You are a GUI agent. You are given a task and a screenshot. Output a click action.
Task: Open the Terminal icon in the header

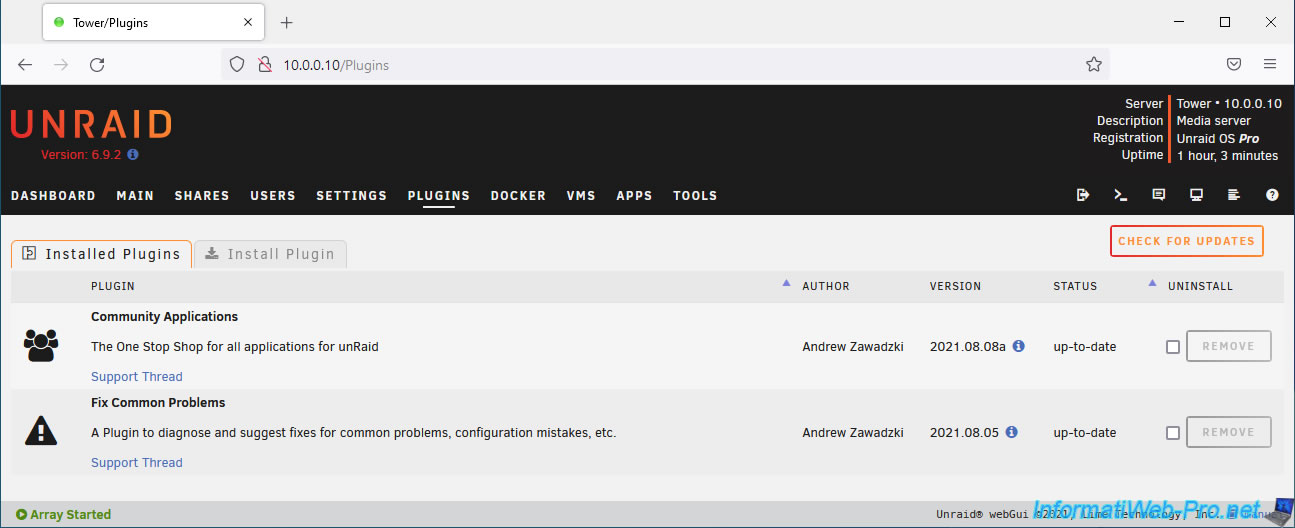pos(1121,195)
